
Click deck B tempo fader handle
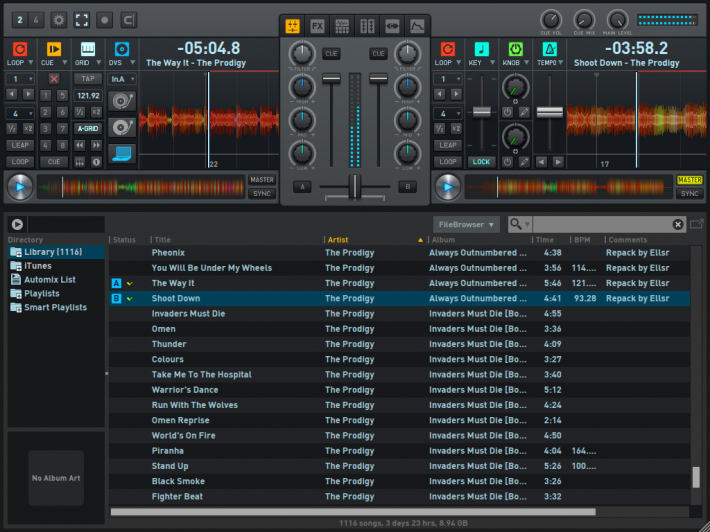click(550, 112)
